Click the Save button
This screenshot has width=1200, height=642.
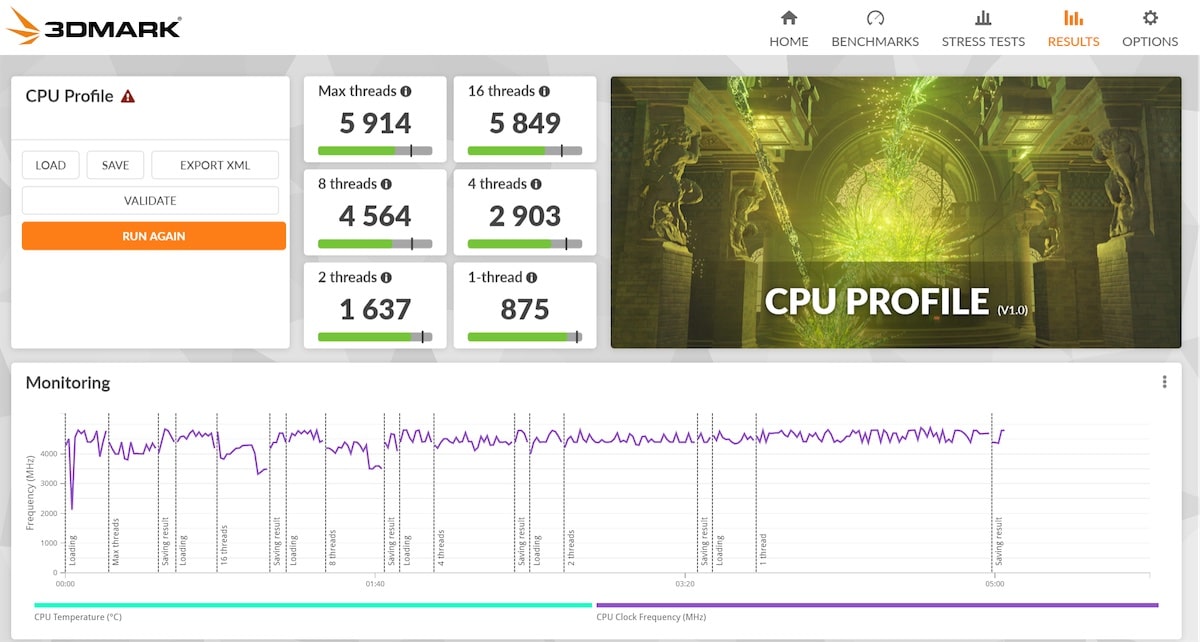pos(115,165)
